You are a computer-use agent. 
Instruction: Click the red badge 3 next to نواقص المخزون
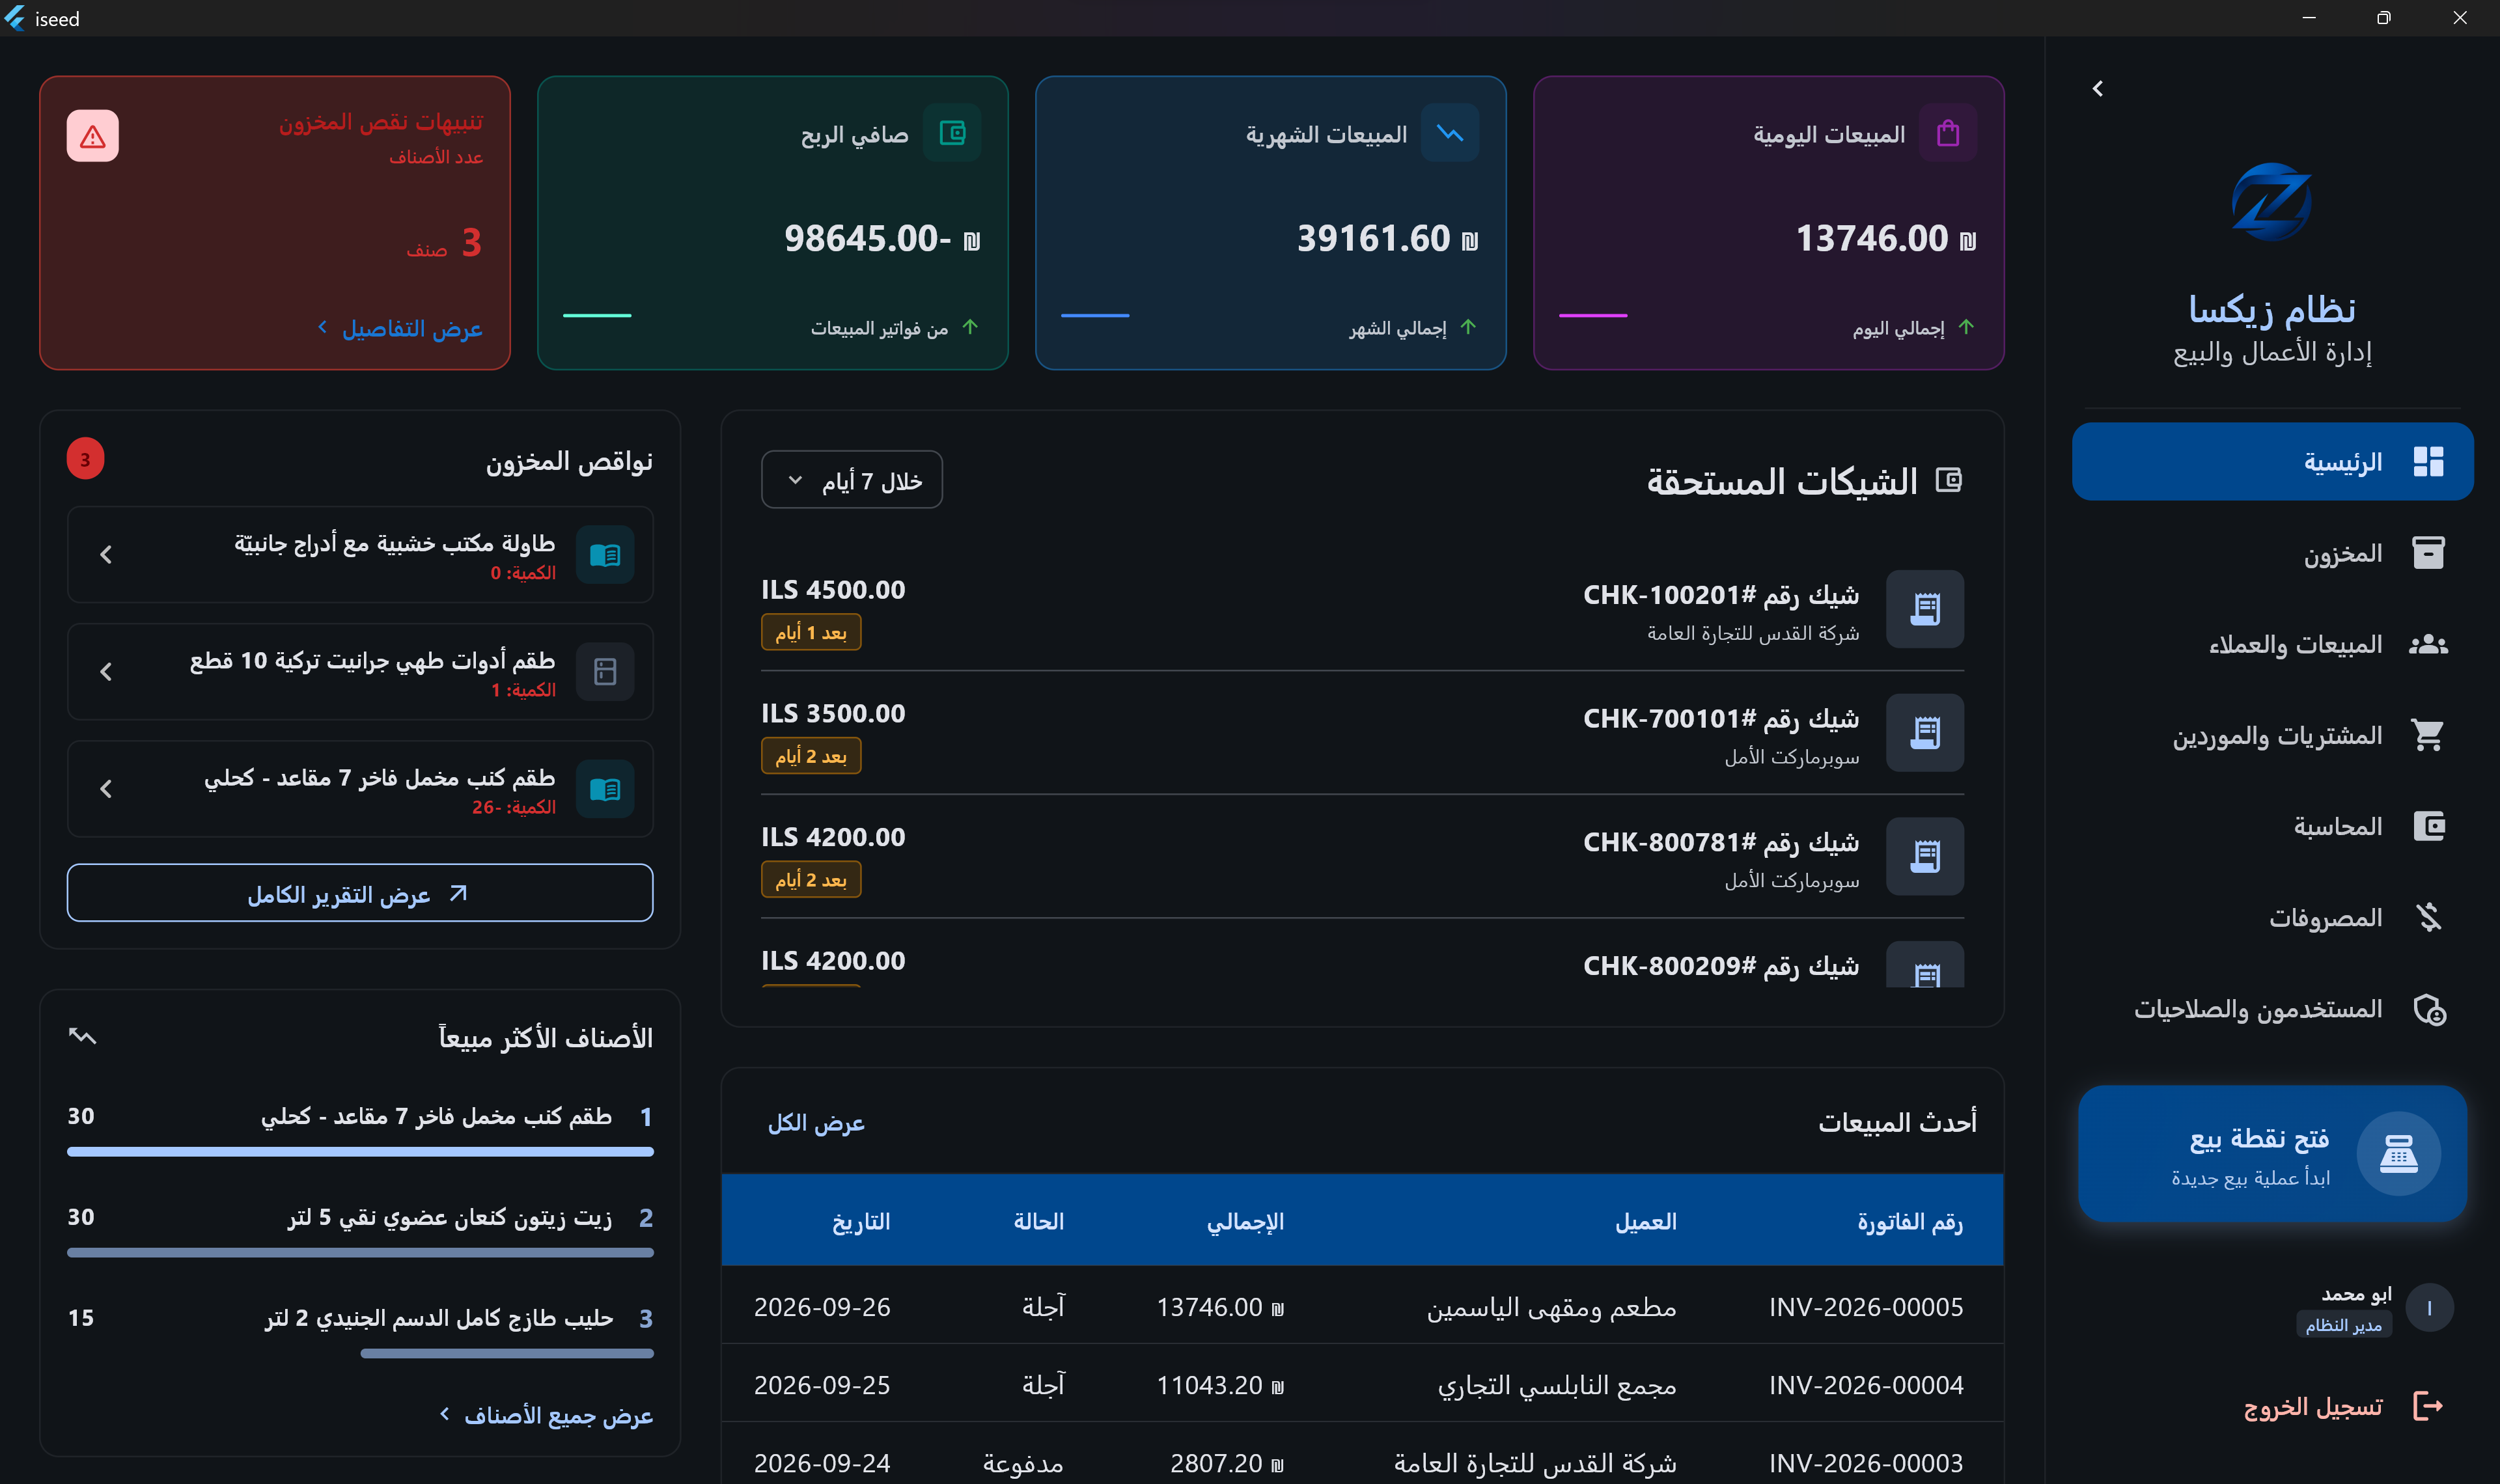[85, 459]
